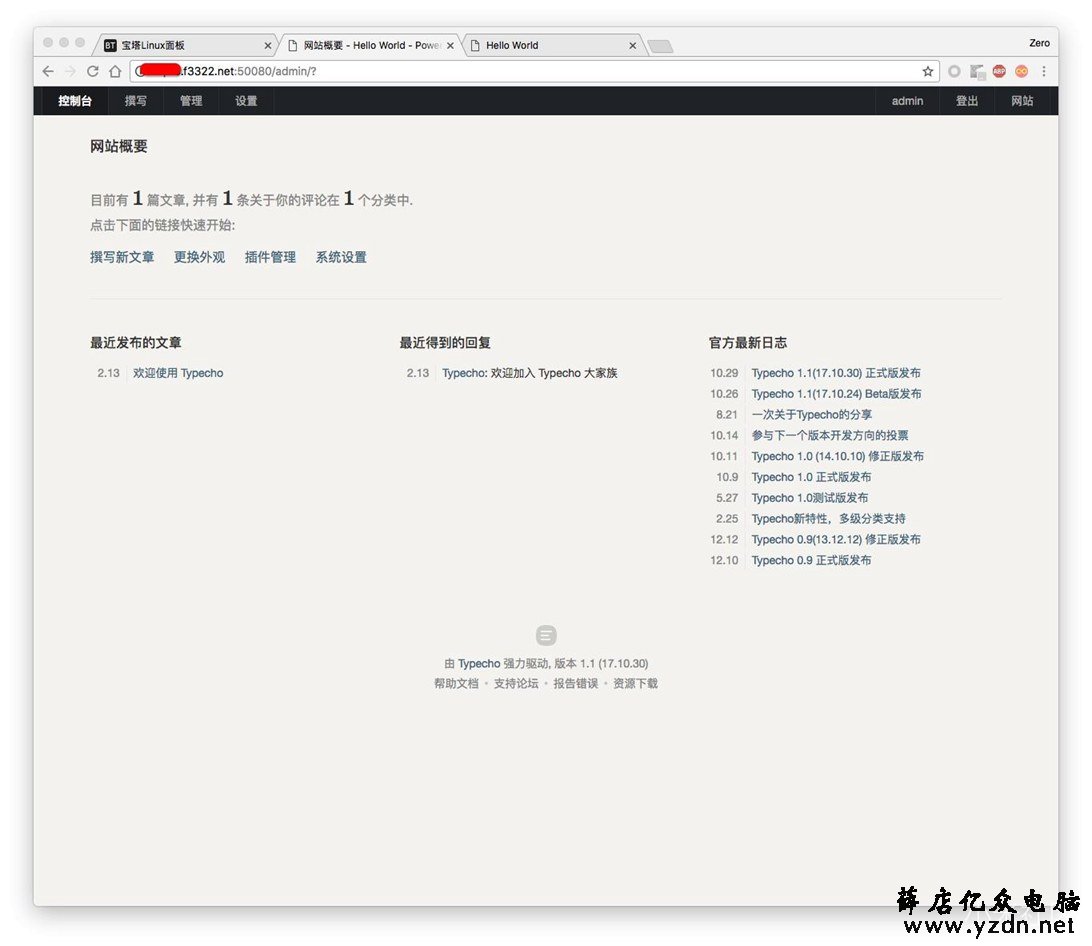The width and height of the screenshot is (1092, 946).
Task: Click the grey circle extension icon
Action: click(955, 71)
